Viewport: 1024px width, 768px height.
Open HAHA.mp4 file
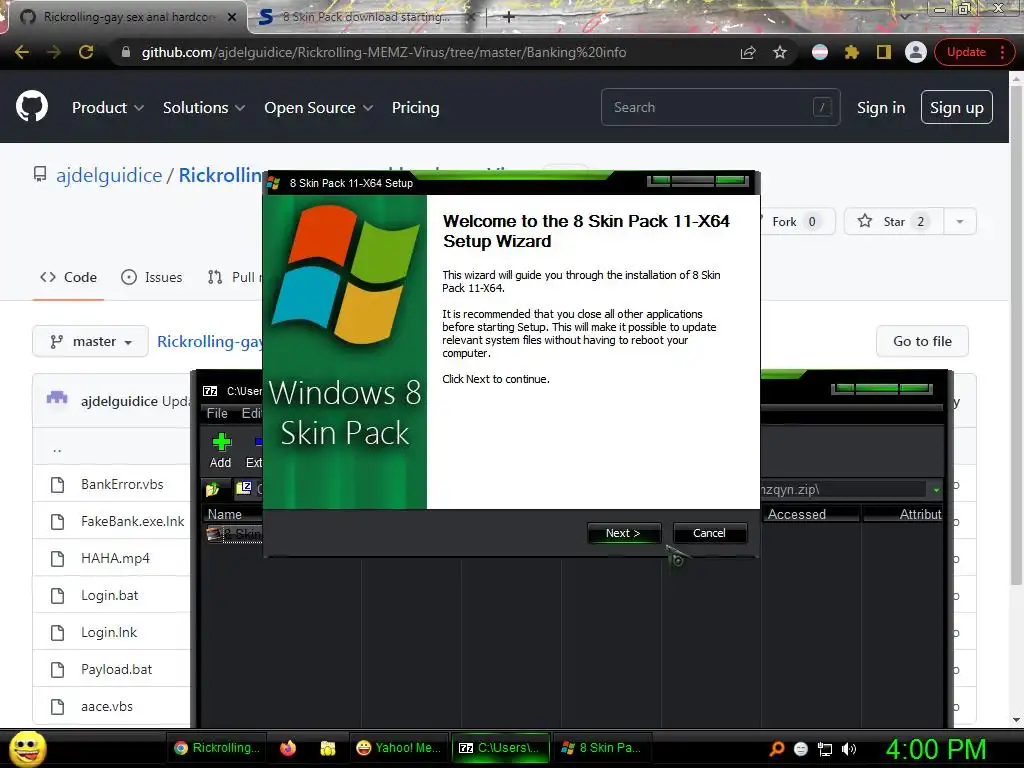click(x=116, y=558)
